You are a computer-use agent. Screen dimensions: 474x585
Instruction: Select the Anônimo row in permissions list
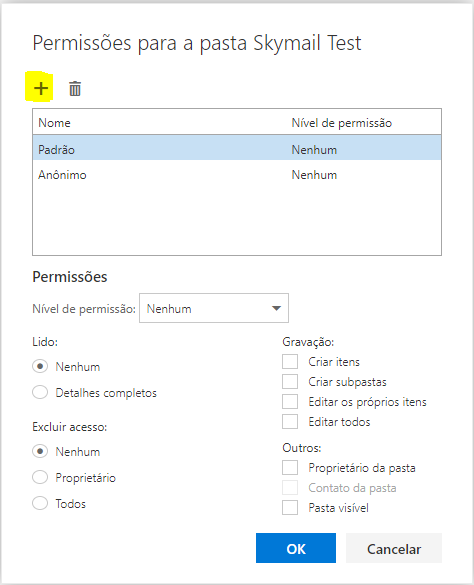click(237, 175)
